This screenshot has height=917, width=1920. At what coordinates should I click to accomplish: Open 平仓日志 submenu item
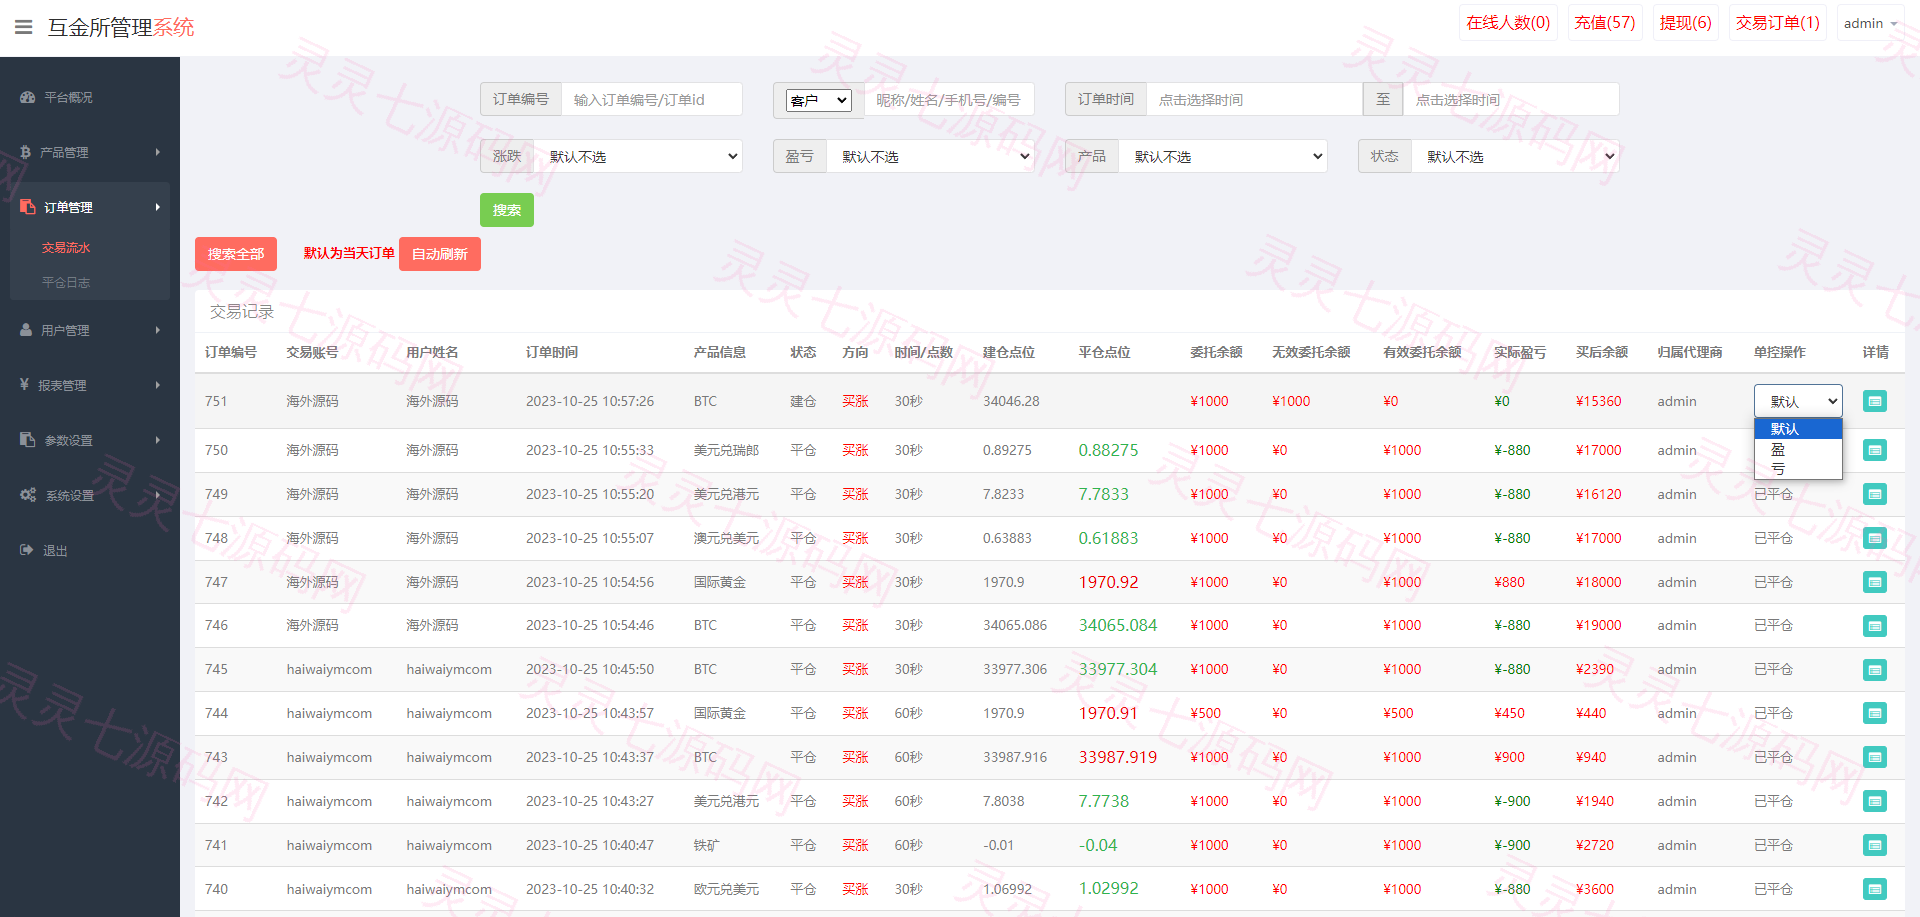(x=66, y=282)
